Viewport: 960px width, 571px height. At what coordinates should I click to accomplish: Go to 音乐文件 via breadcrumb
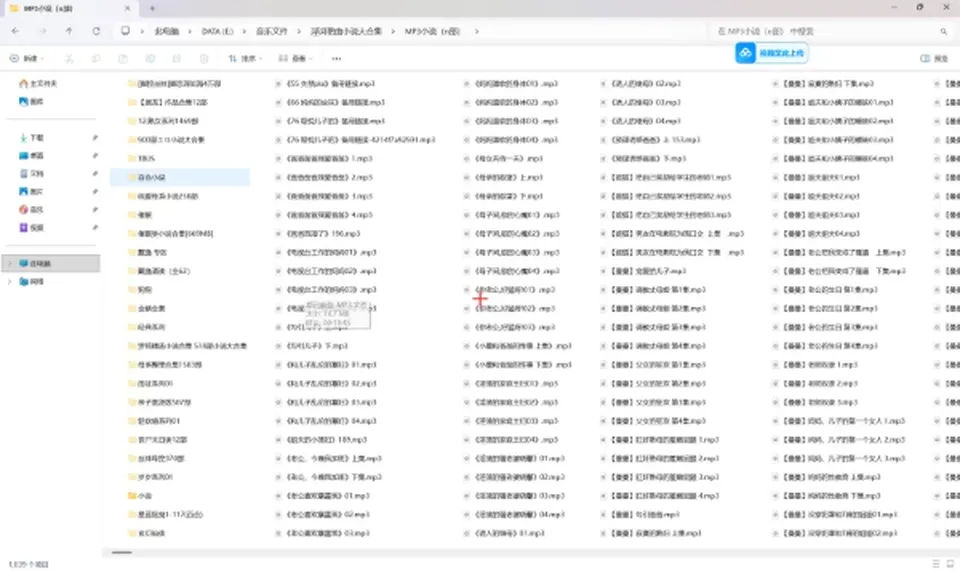272,31
